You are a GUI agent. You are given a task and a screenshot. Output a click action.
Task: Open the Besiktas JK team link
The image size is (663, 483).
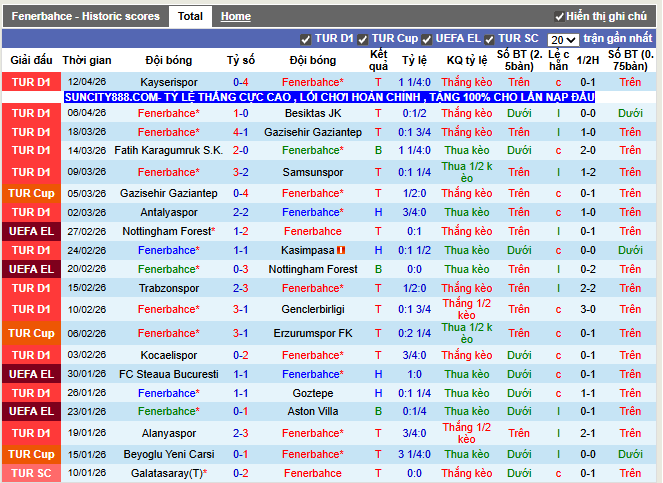tap(312, 114)
